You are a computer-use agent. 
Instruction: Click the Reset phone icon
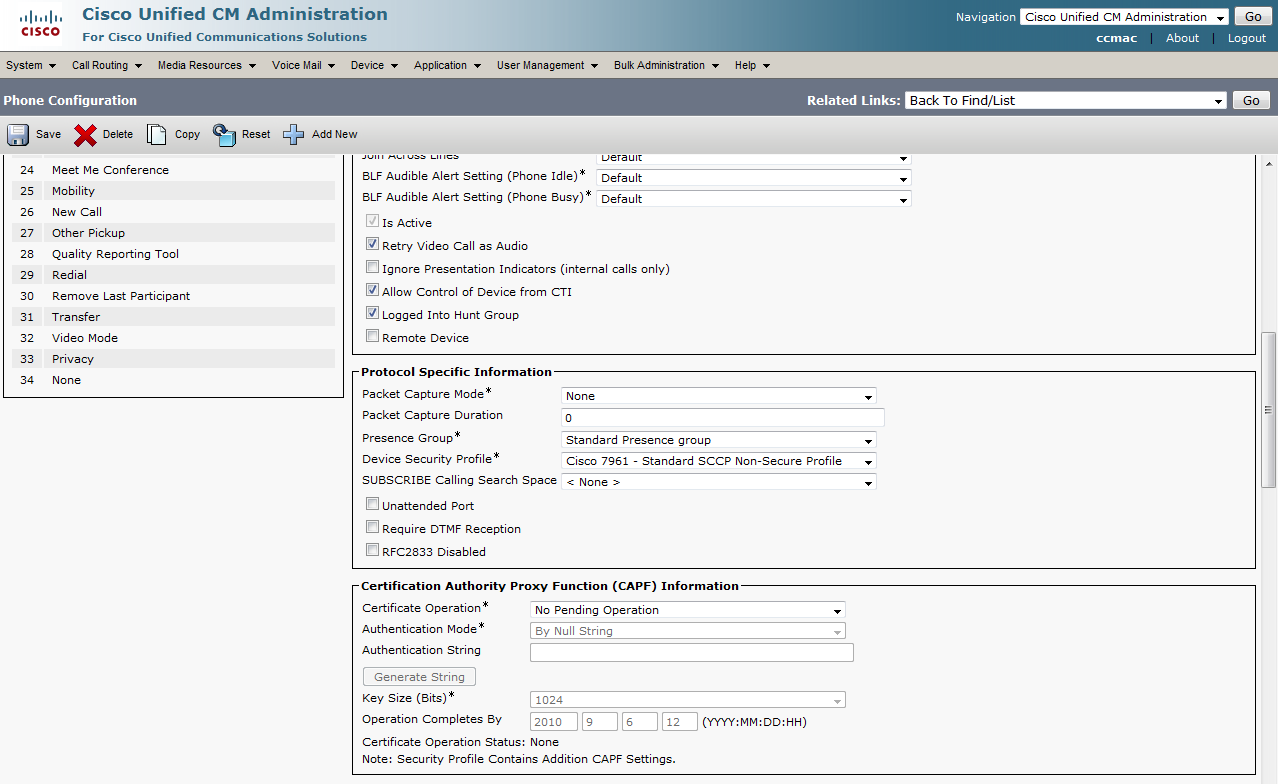pos(224,135)
